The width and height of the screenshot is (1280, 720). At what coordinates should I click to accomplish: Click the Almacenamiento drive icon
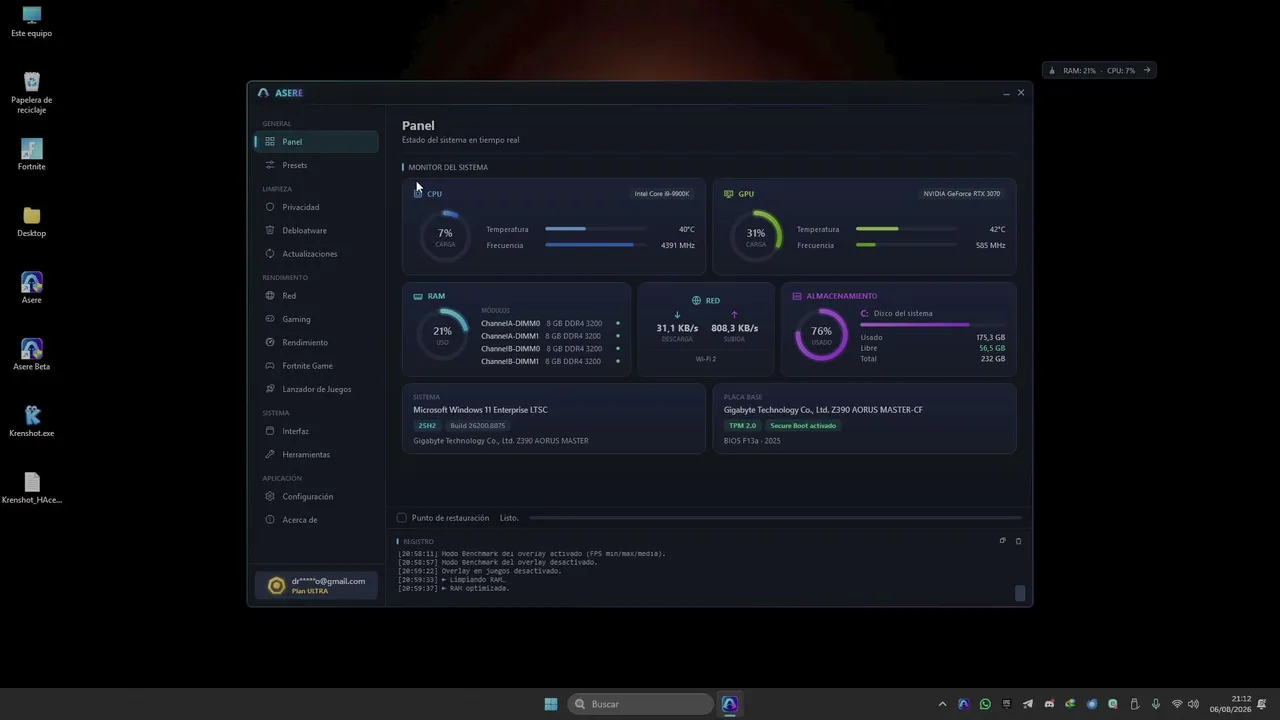(797, 296)
